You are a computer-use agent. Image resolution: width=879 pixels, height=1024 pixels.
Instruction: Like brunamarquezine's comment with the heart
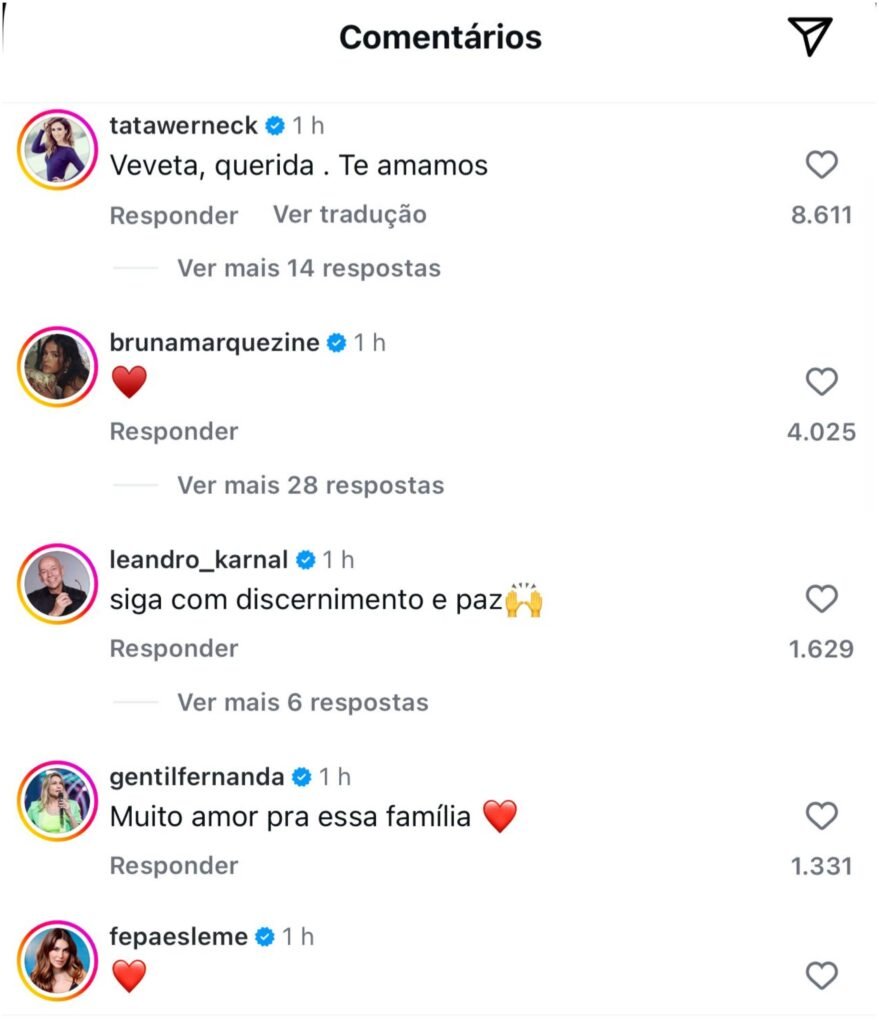(821, 381)
